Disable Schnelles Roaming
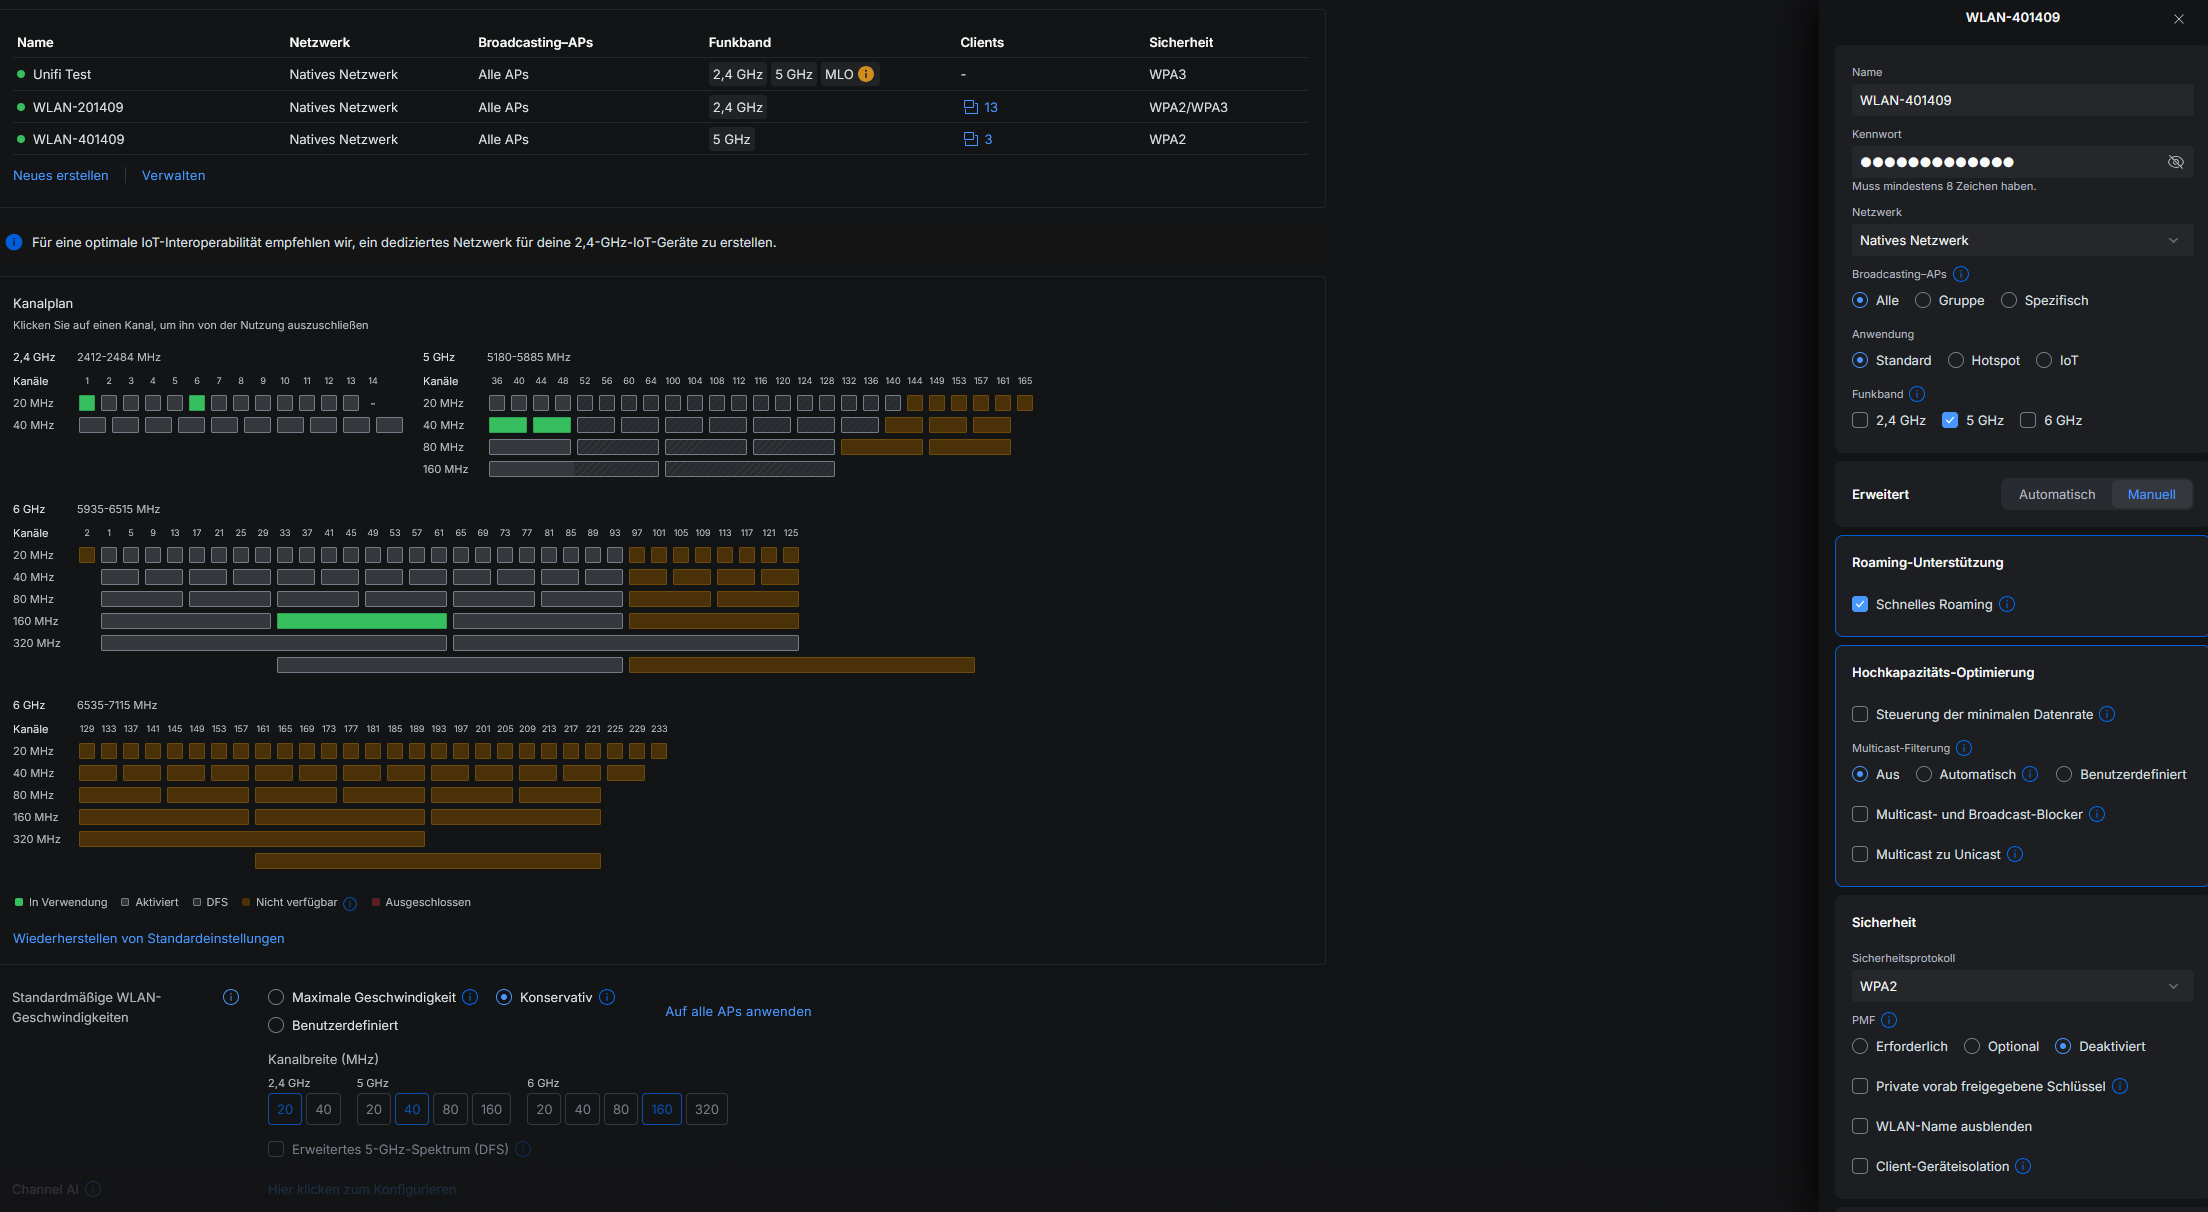Viewport: 2208px width, 1212px height. (1860, 603)
